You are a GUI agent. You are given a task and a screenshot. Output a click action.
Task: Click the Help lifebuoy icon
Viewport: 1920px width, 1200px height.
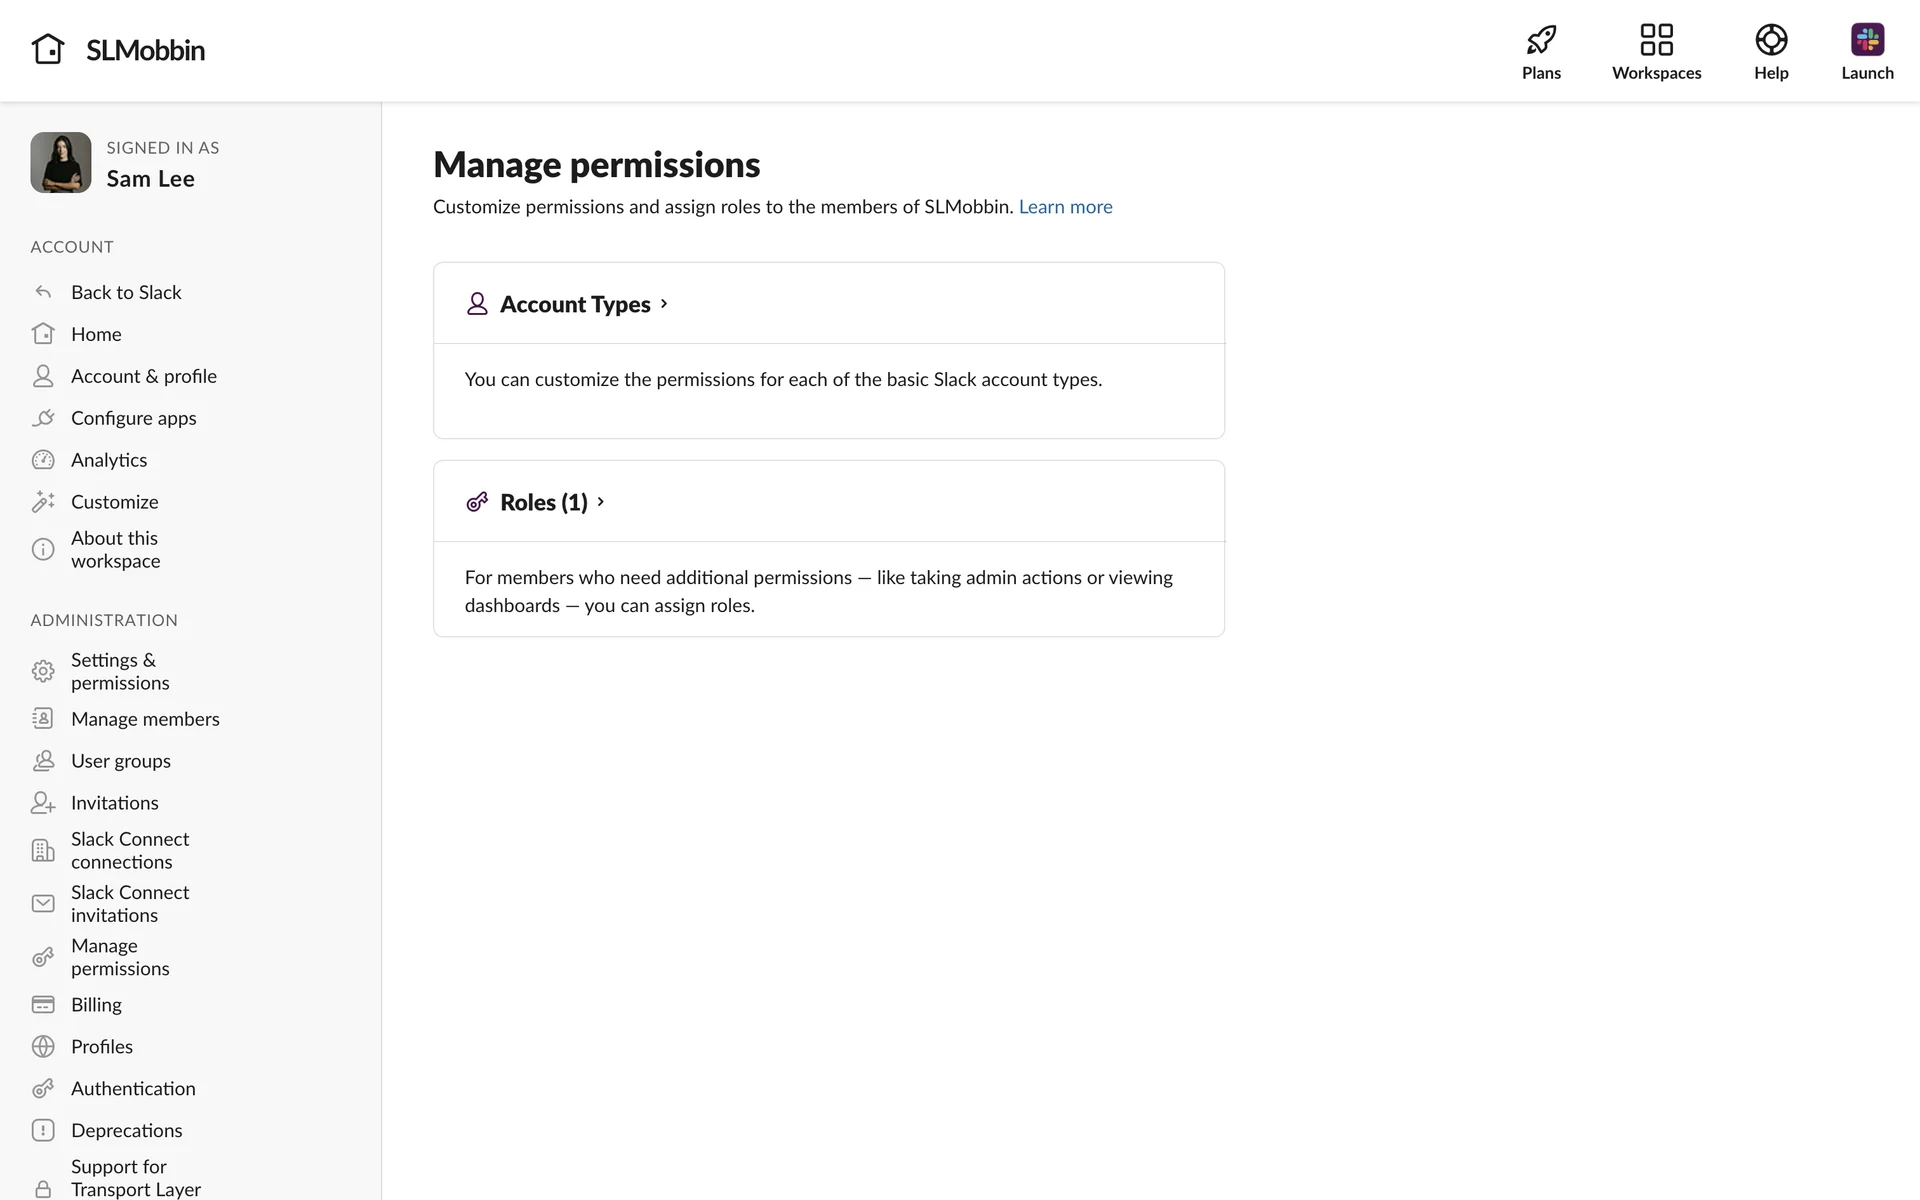pos(1770,40)
